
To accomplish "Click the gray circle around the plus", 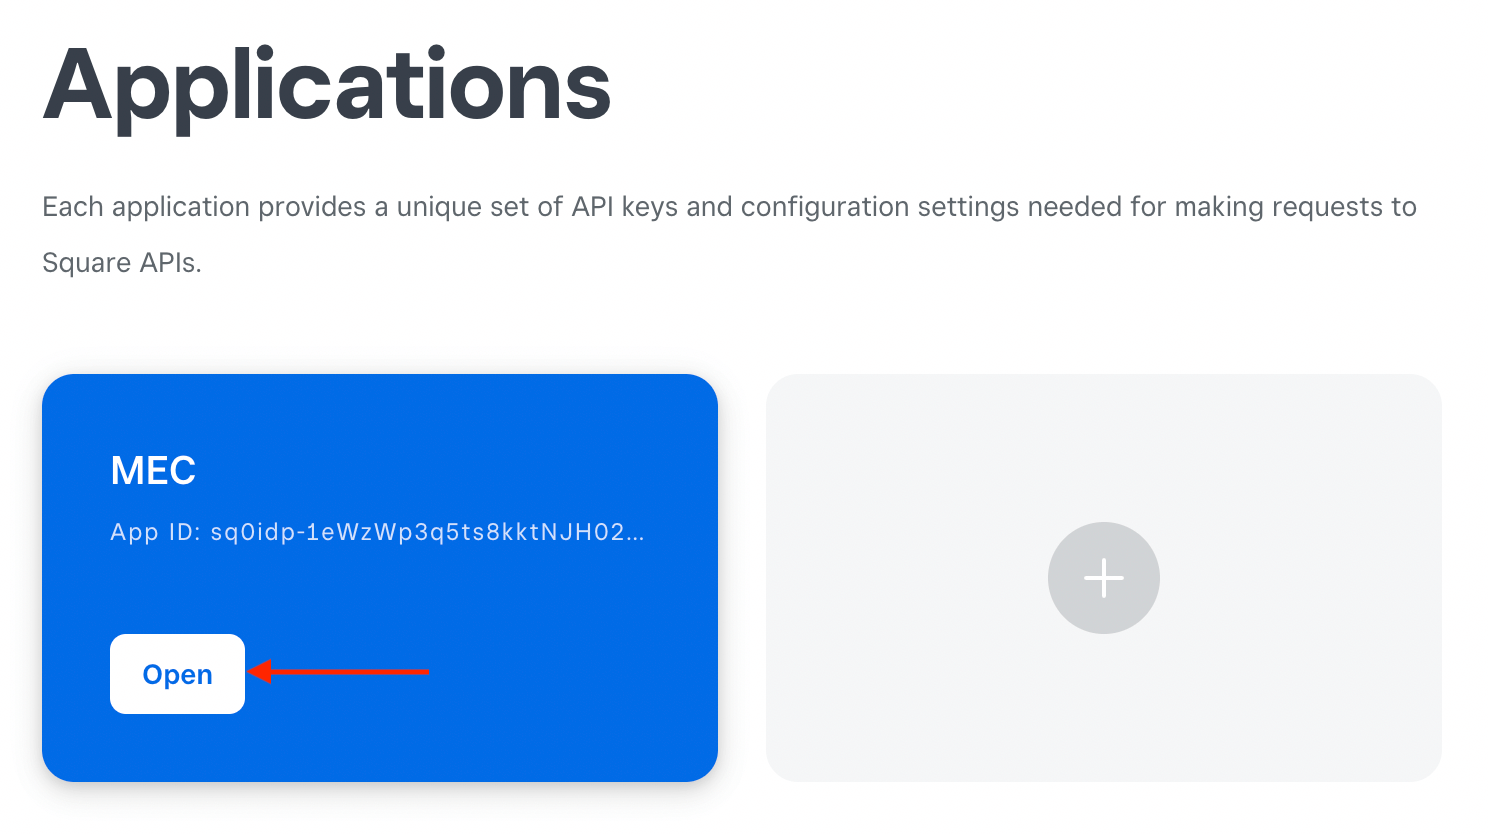I will tap(1068, 548).
